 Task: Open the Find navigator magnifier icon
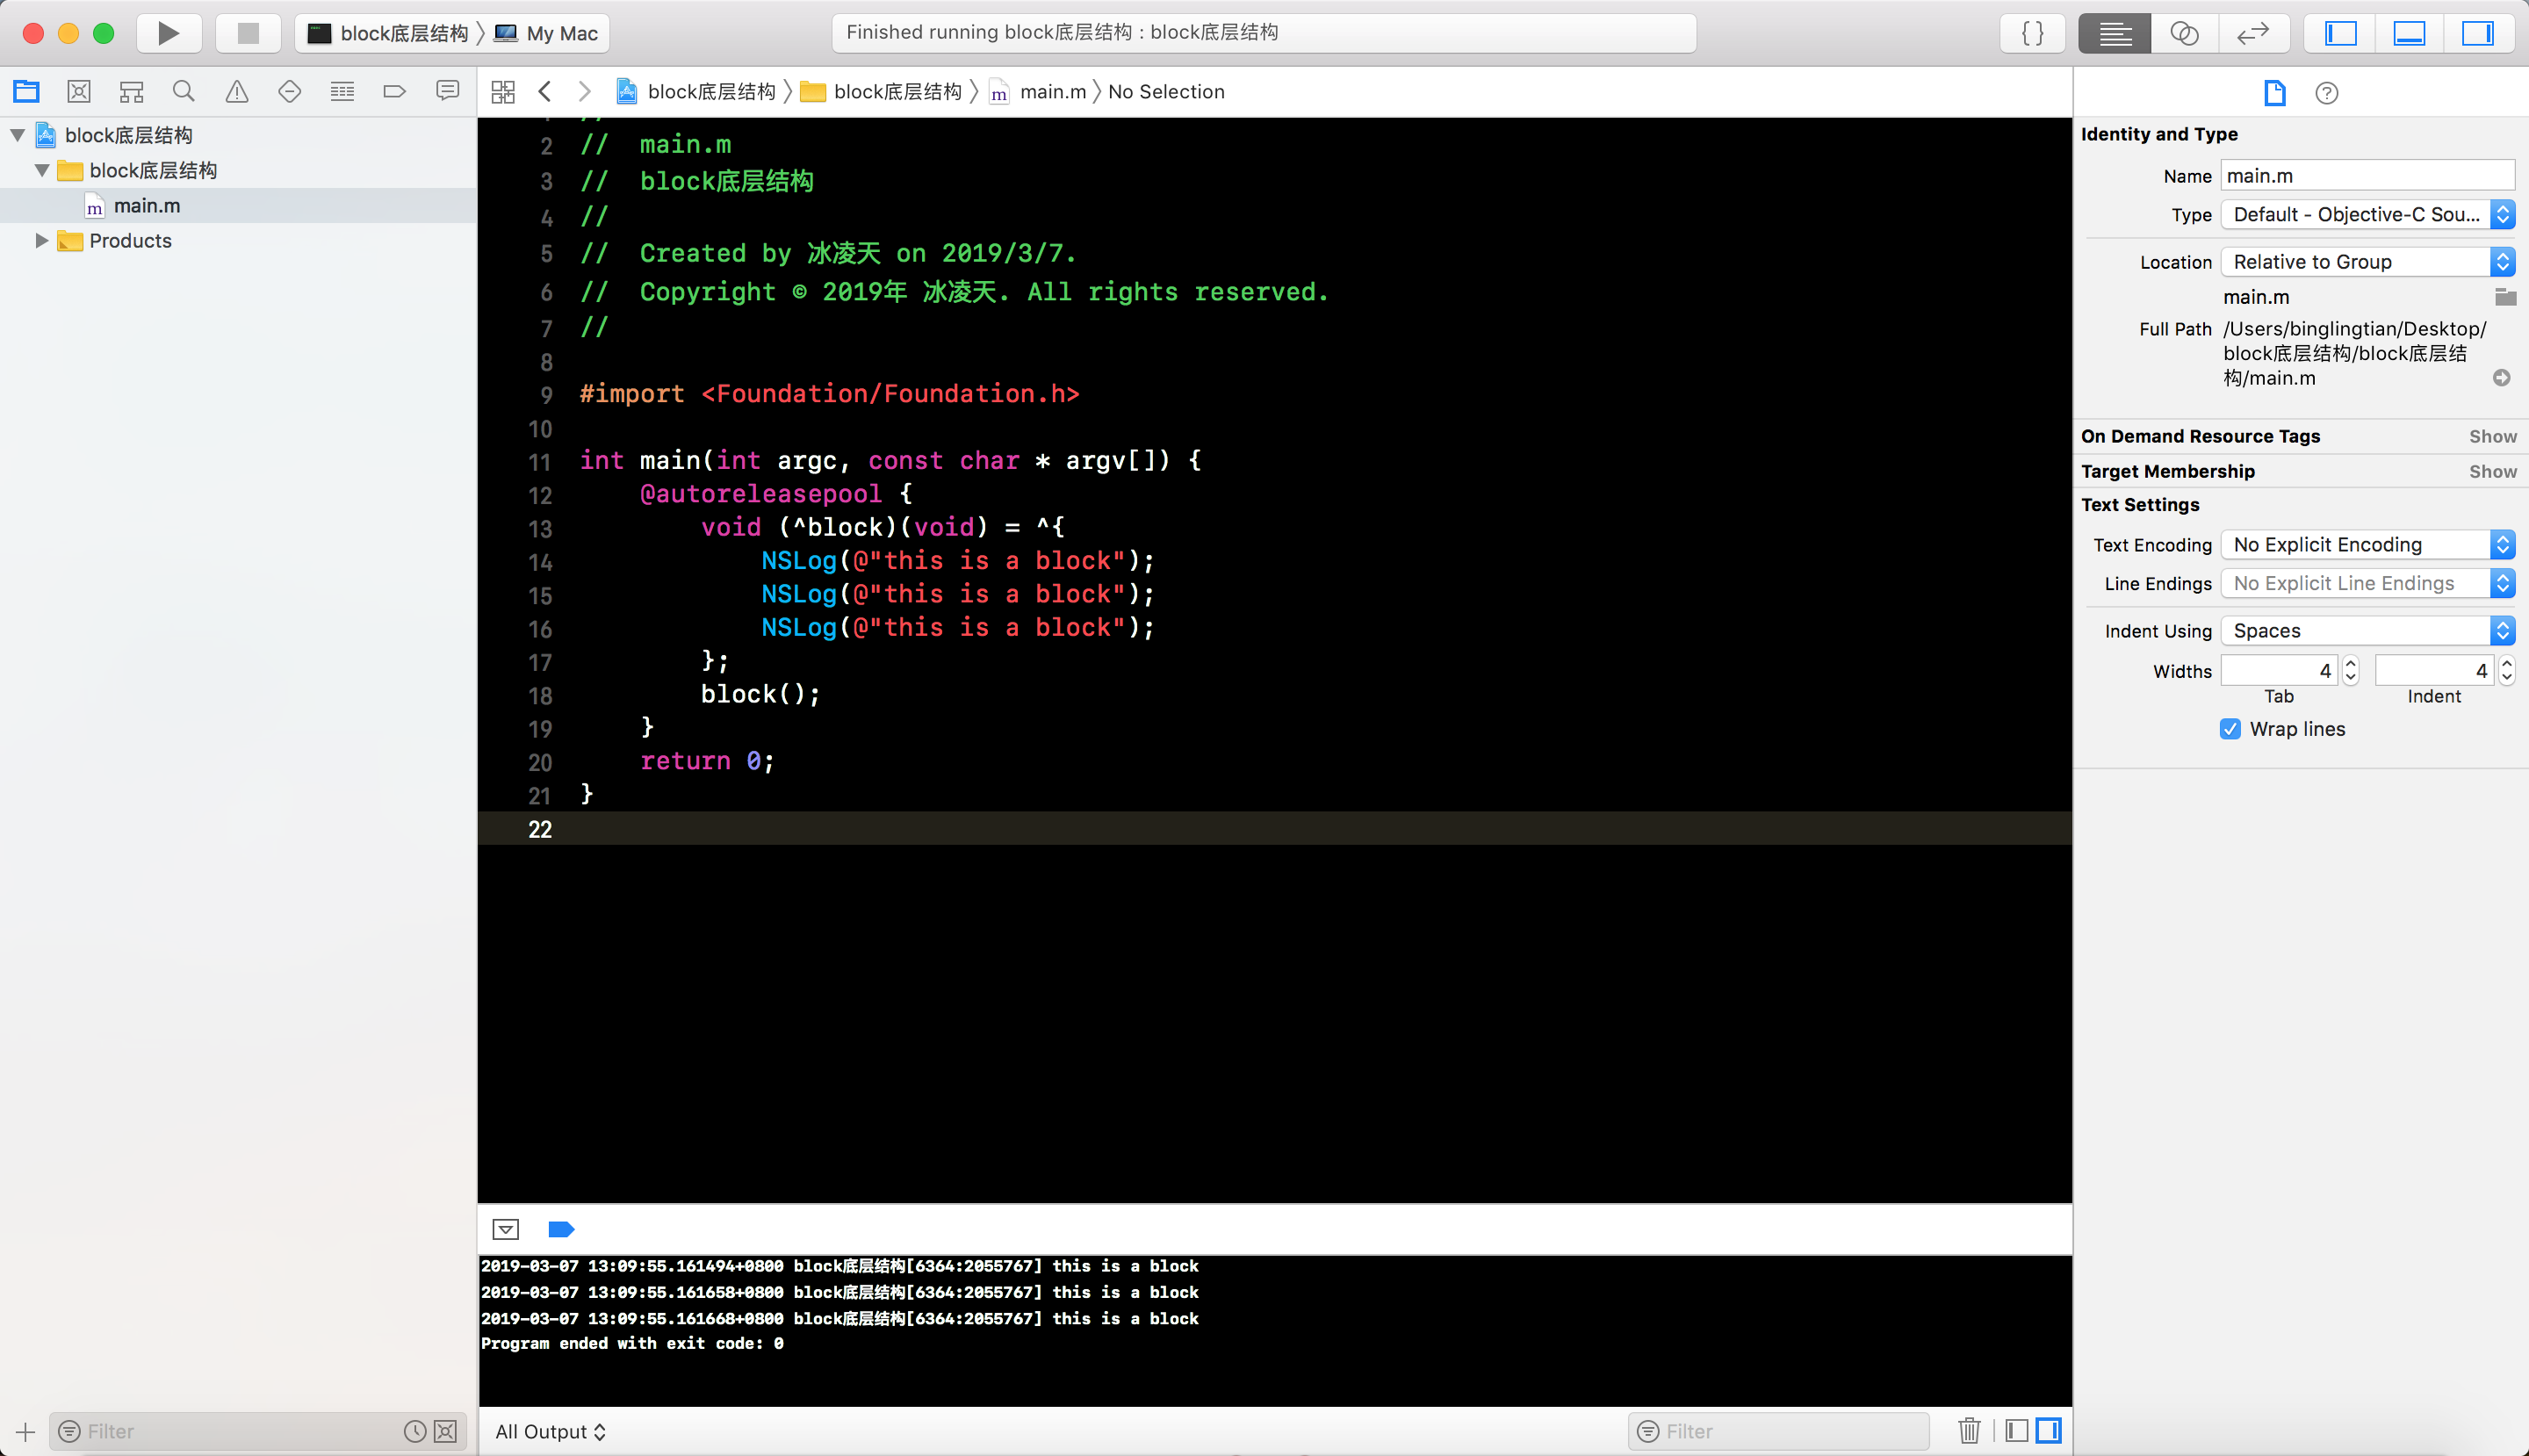coord(183,92)
